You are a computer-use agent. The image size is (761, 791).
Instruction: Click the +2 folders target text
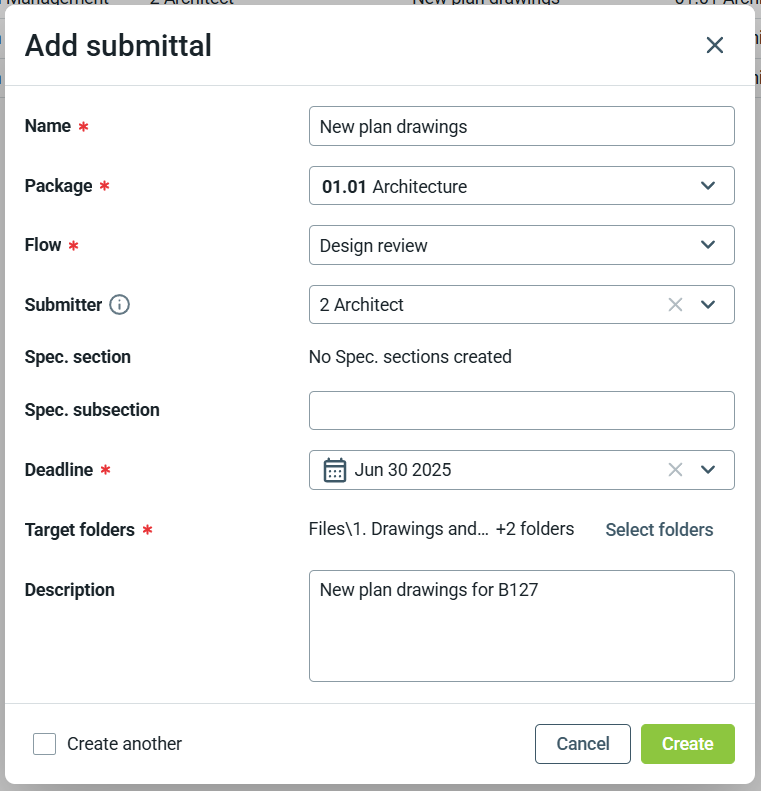point(535,530)
